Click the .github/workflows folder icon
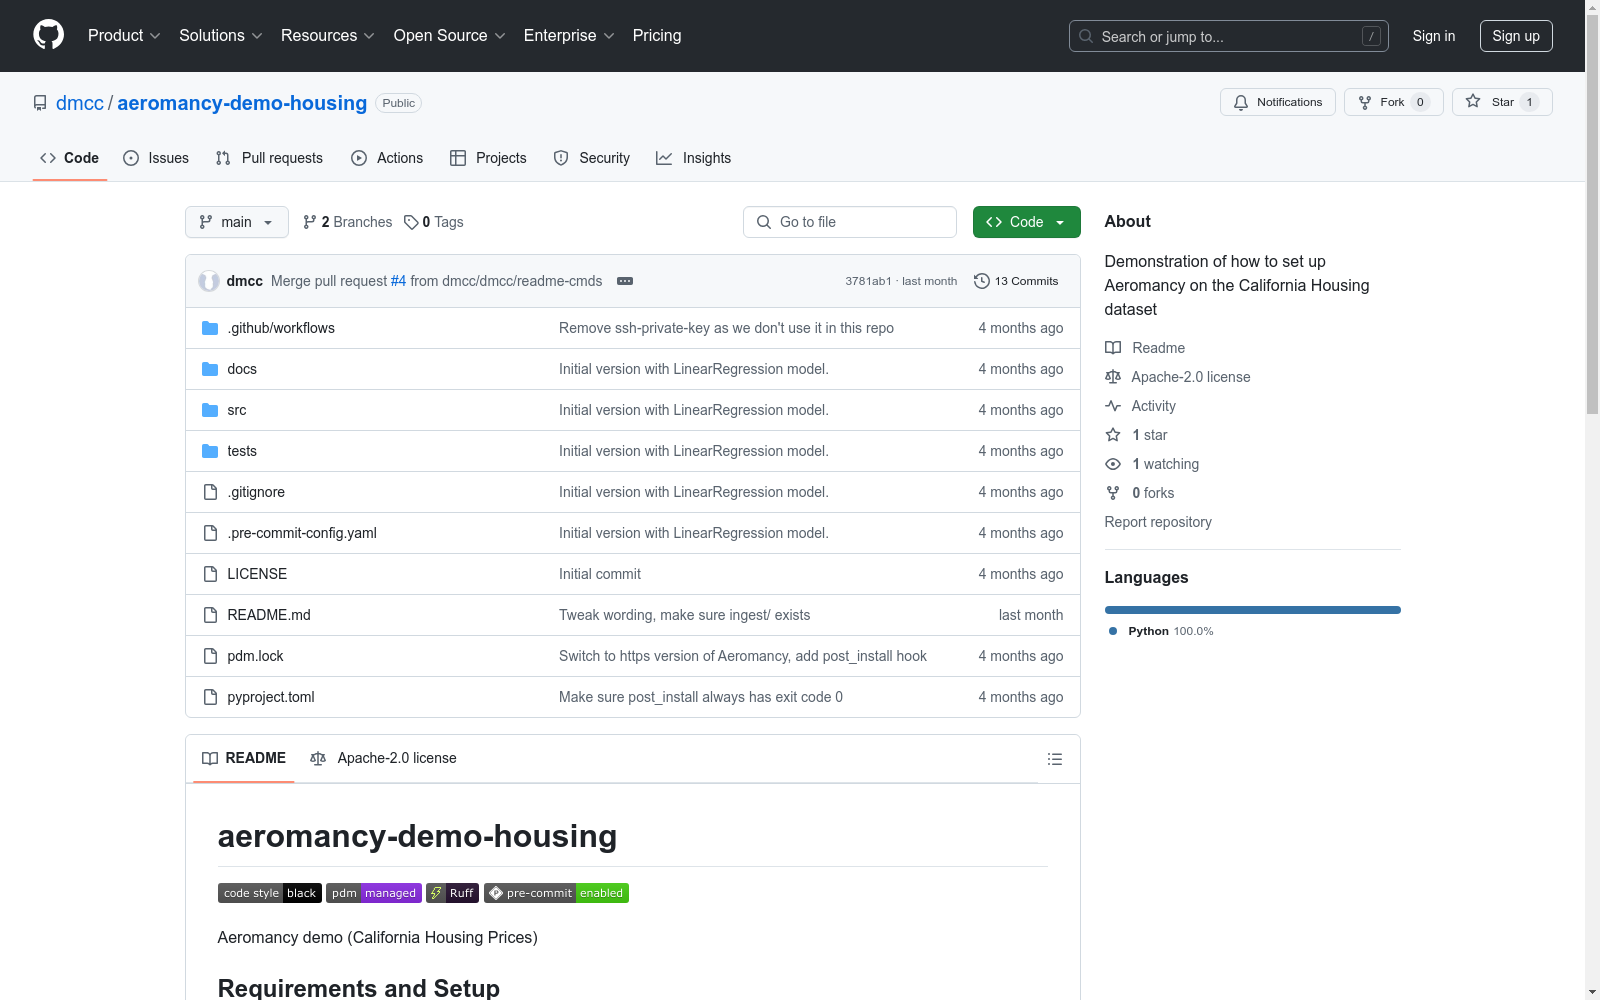Screen dimensions: 1600x1000 click(210, 328)
